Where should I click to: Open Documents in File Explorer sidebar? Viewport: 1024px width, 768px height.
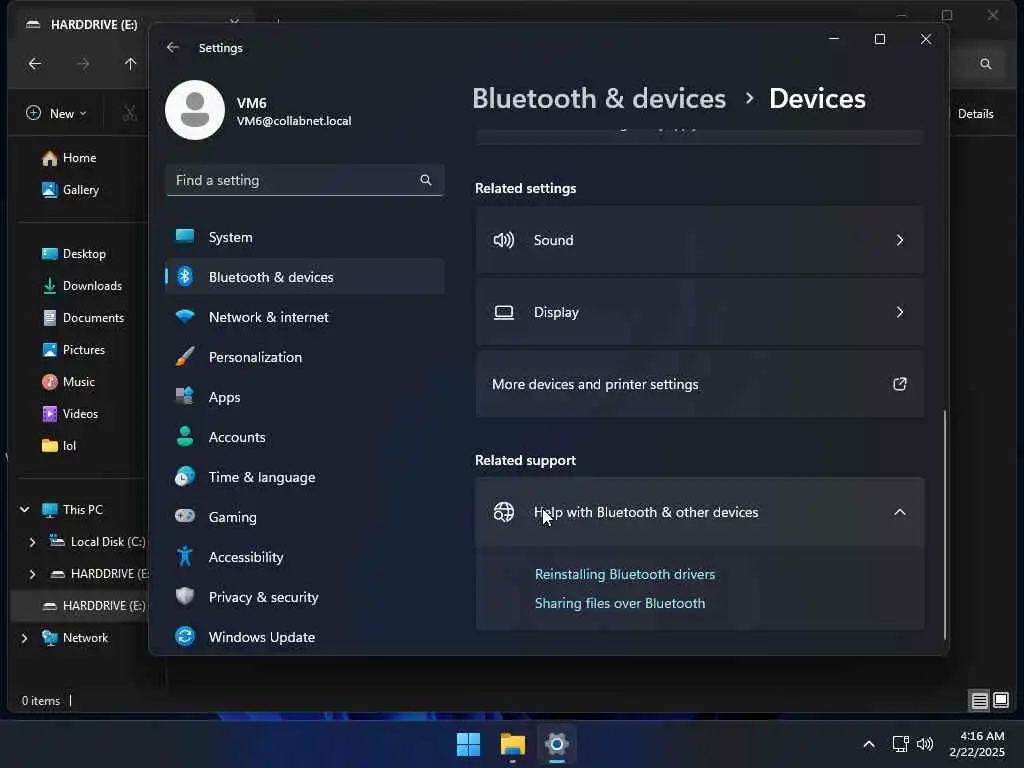78,317
